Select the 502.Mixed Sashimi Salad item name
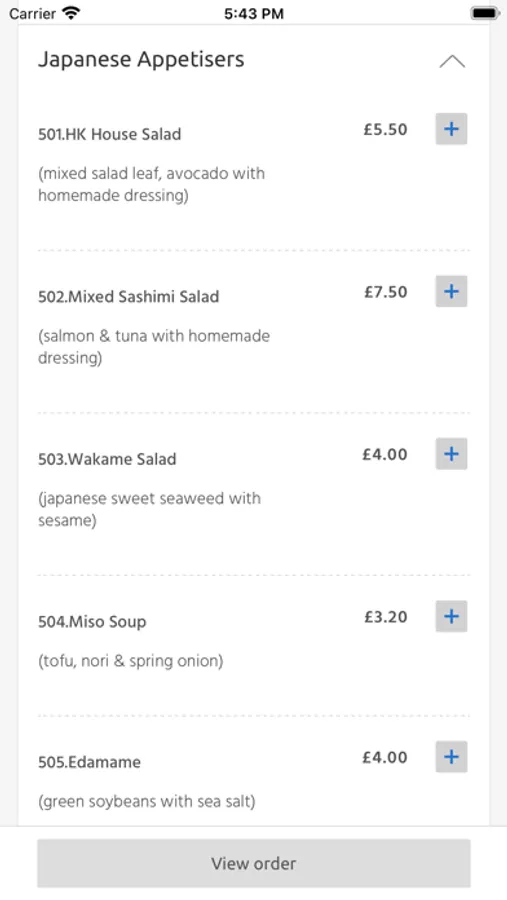This screenshot has height=900, width=507. click(129, 297)
